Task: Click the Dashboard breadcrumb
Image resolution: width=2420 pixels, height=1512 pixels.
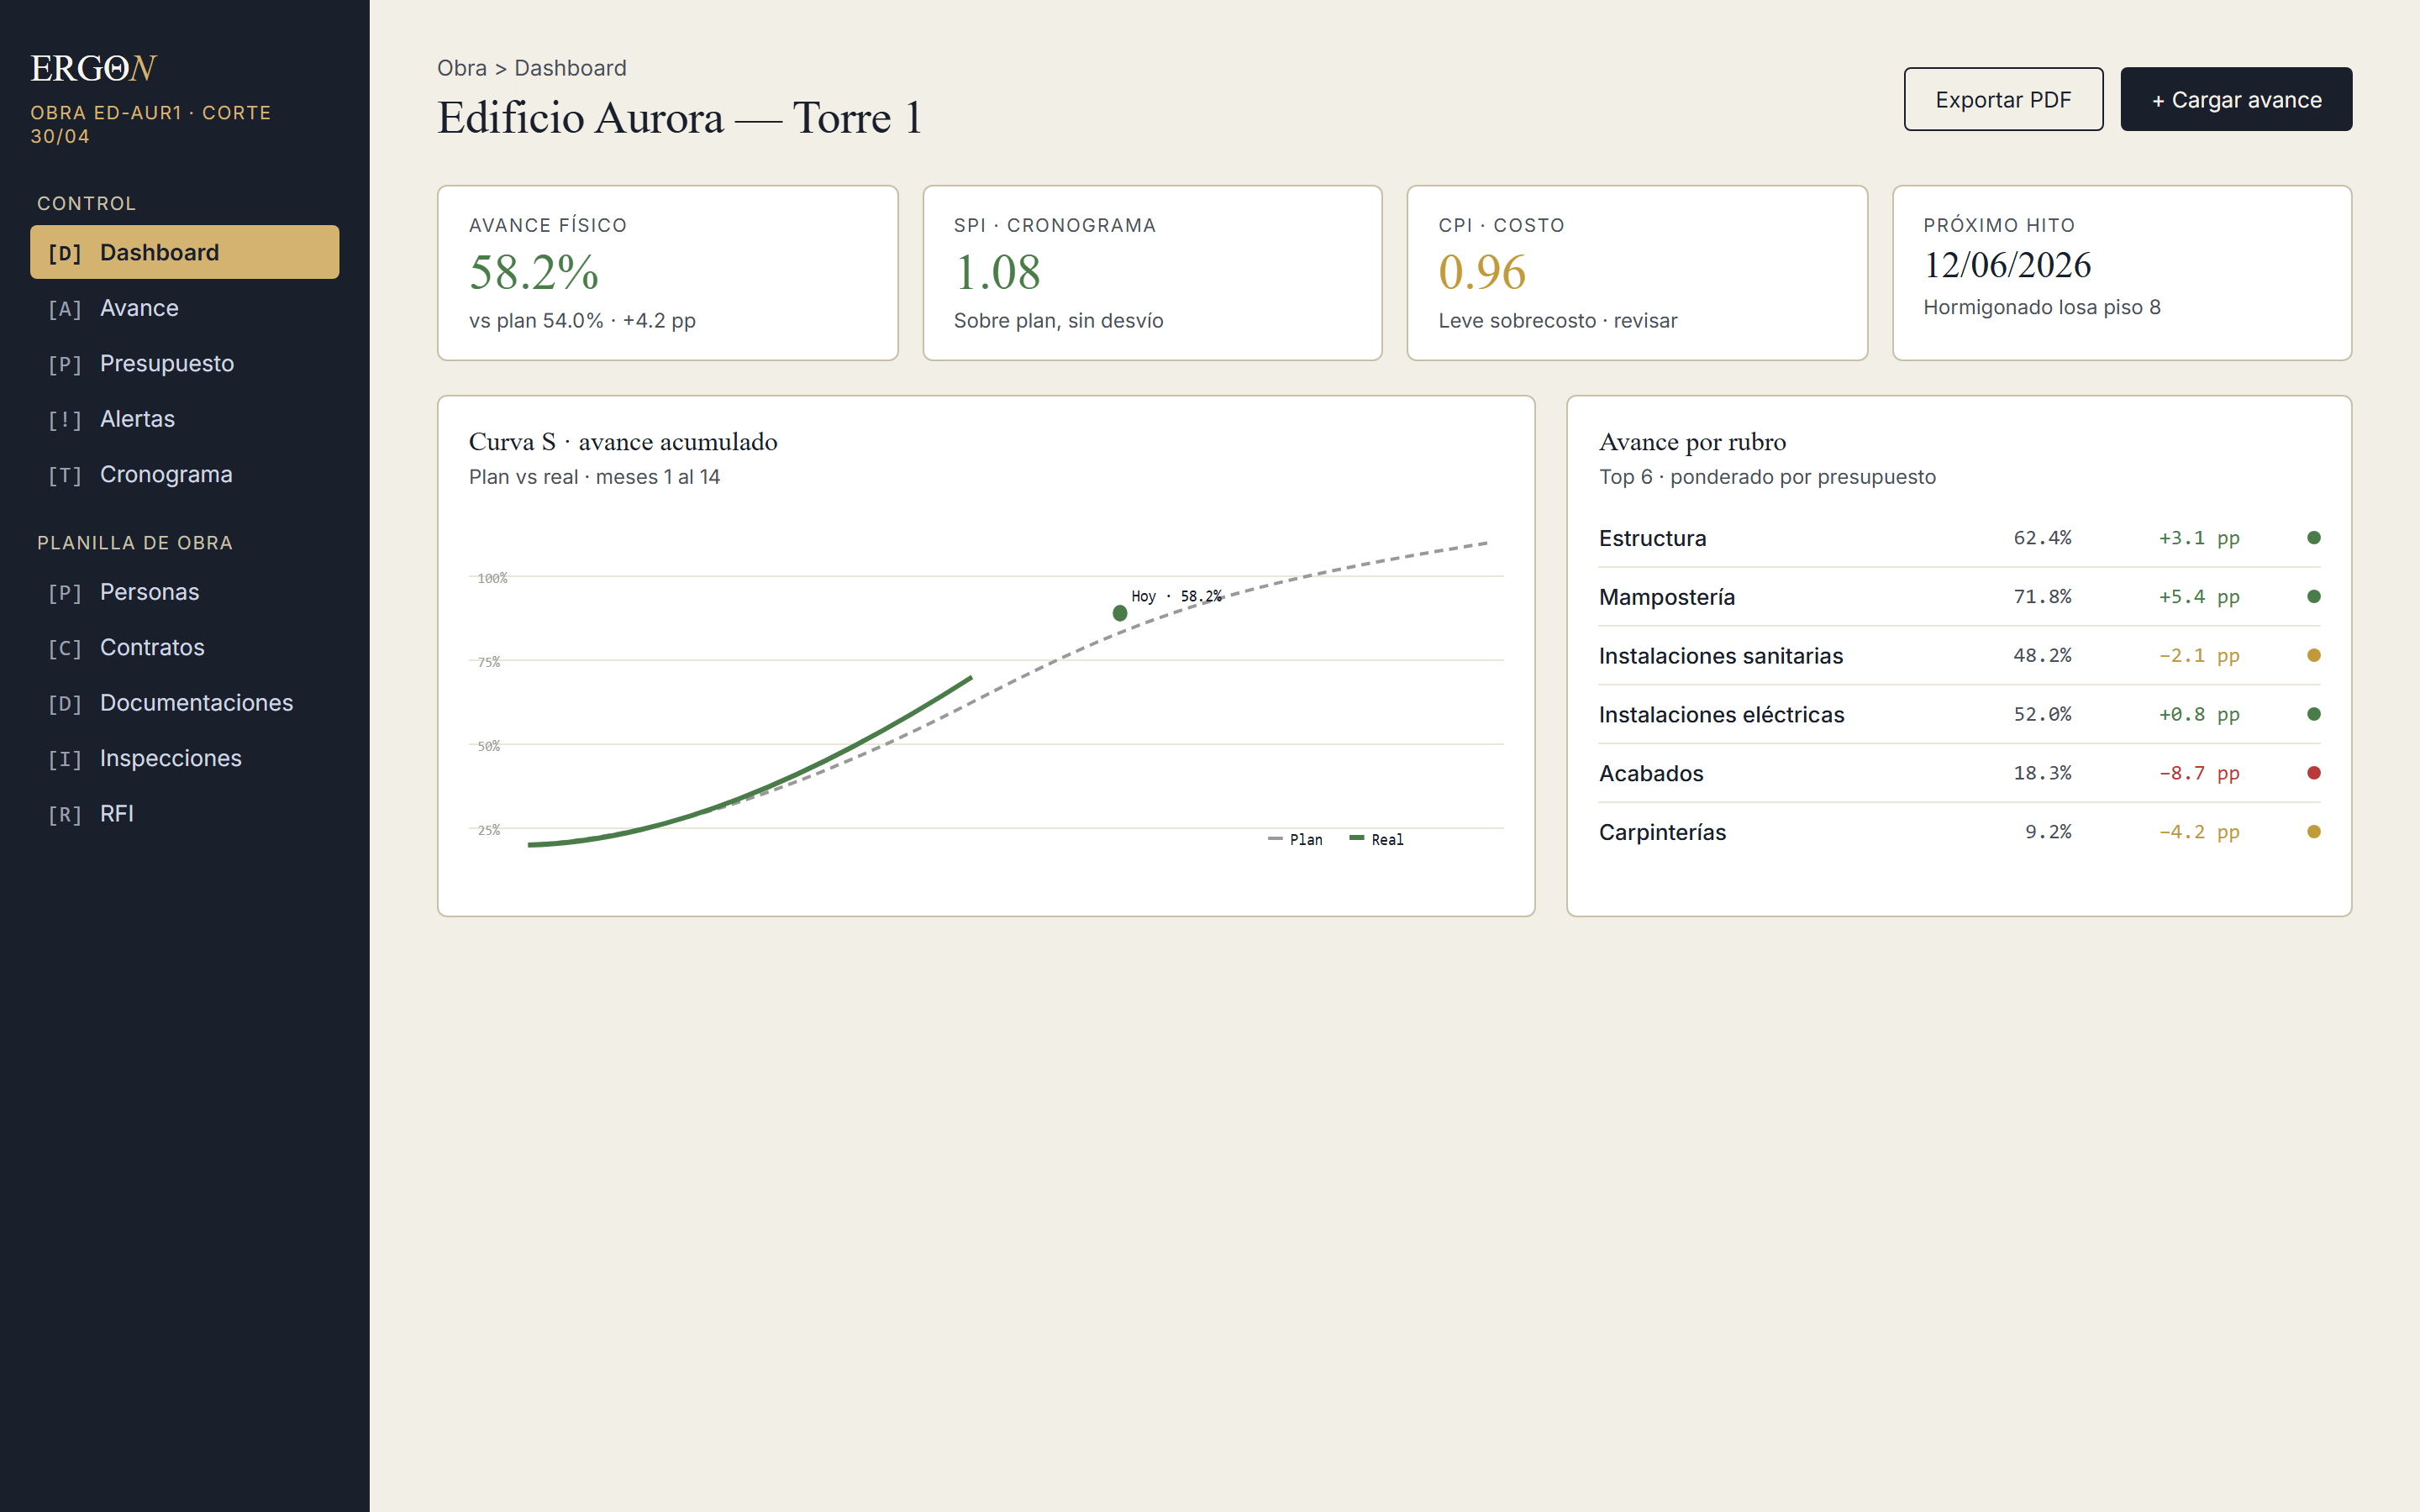Action: coord(570,68)
